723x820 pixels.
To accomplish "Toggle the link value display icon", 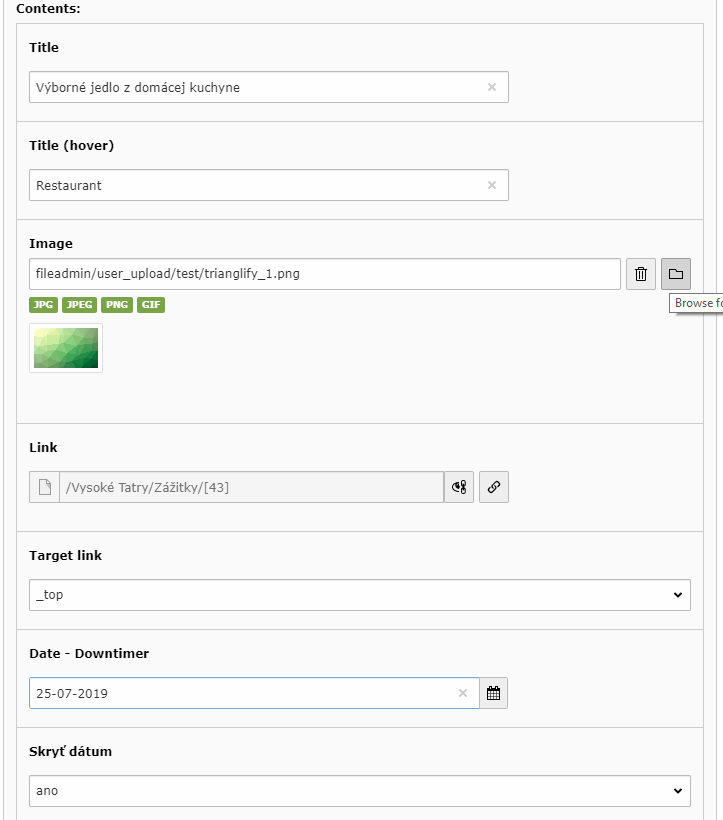I will (x=459, y=487).
